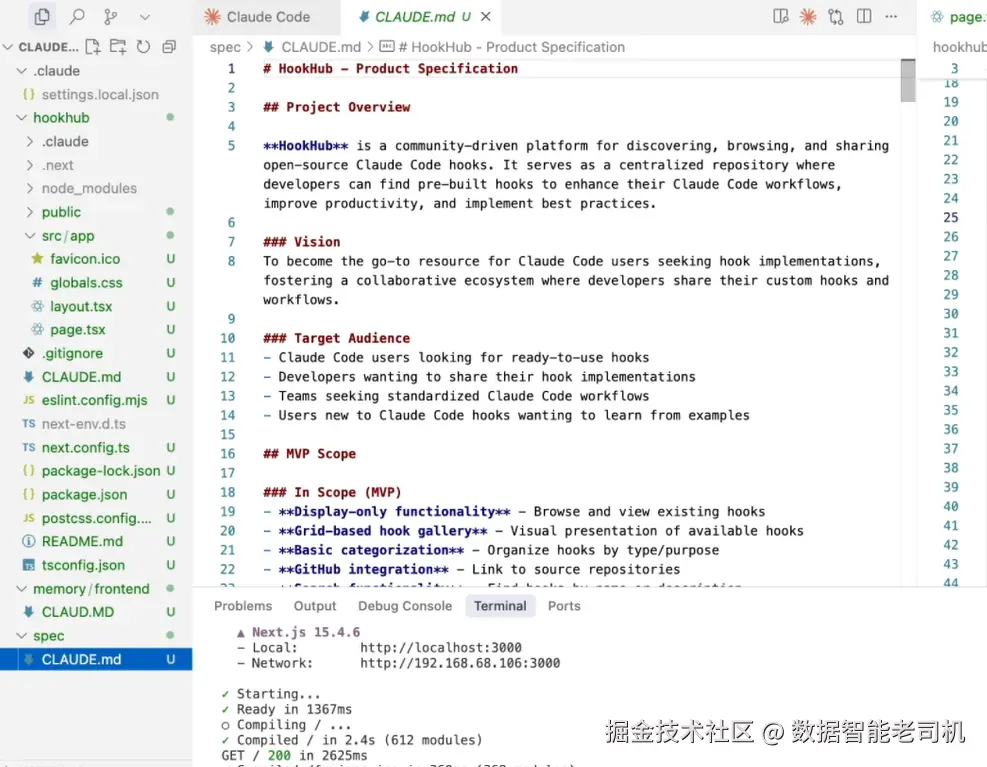The height and width of the screenshot is (767, 987).
Task: Click the spec breadcrumb segment
Action: click(225, 47)
